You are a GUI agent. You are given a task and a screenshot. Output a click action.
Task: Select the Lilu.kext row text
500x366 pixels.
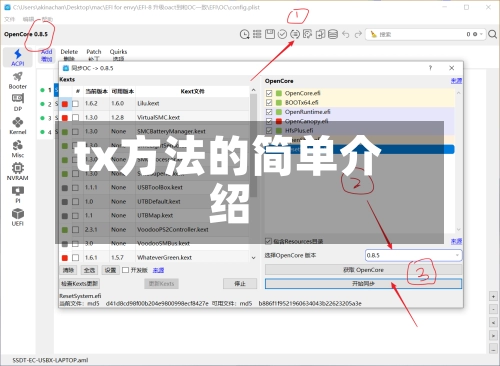tap(148, 104)
